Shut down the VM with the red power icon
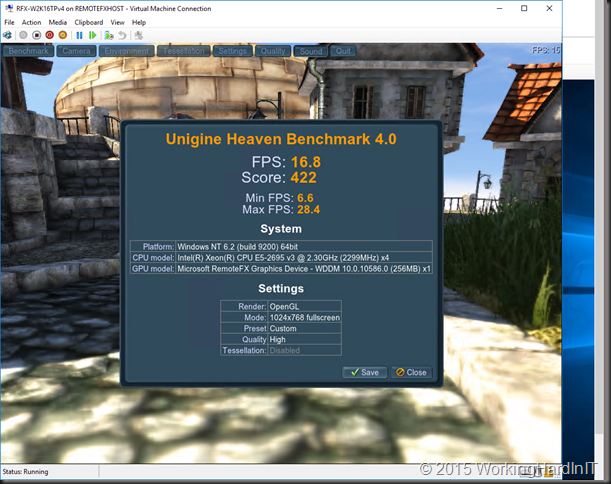 [49, 35]
